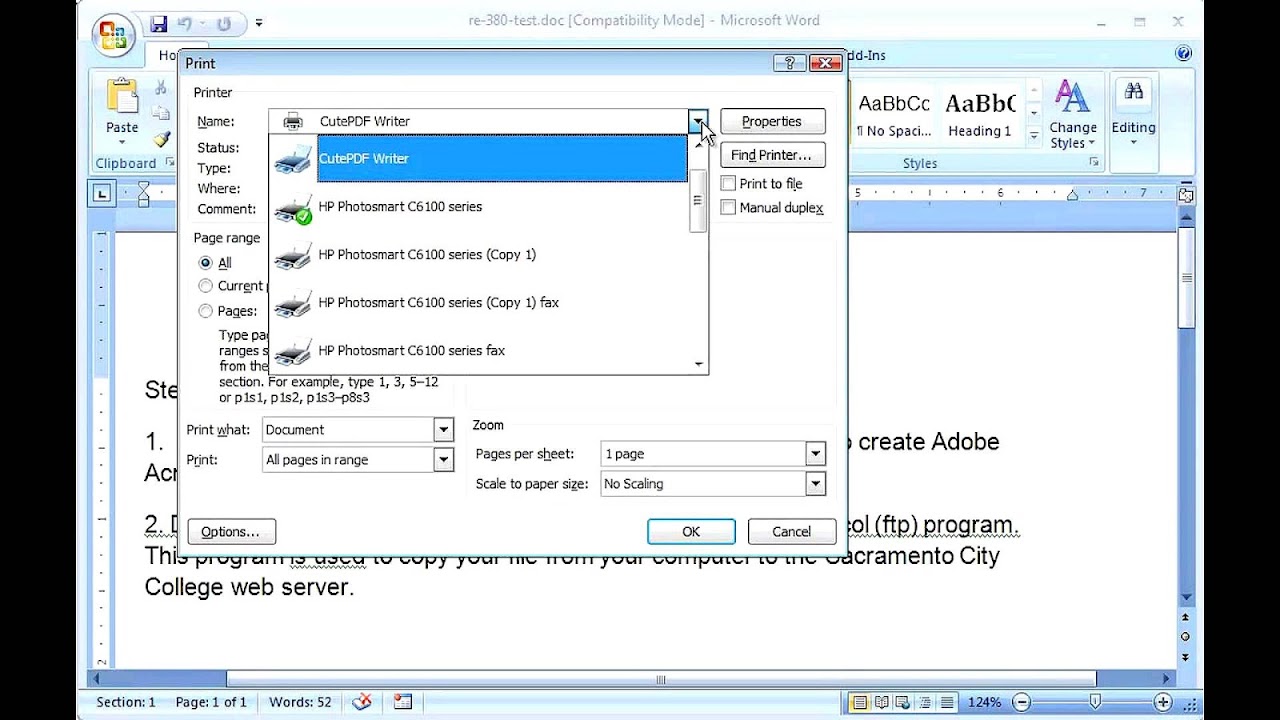This screenshot has width=1280, height=720.
Task: Cancel the Print dialog
Action: coord(791,532)
